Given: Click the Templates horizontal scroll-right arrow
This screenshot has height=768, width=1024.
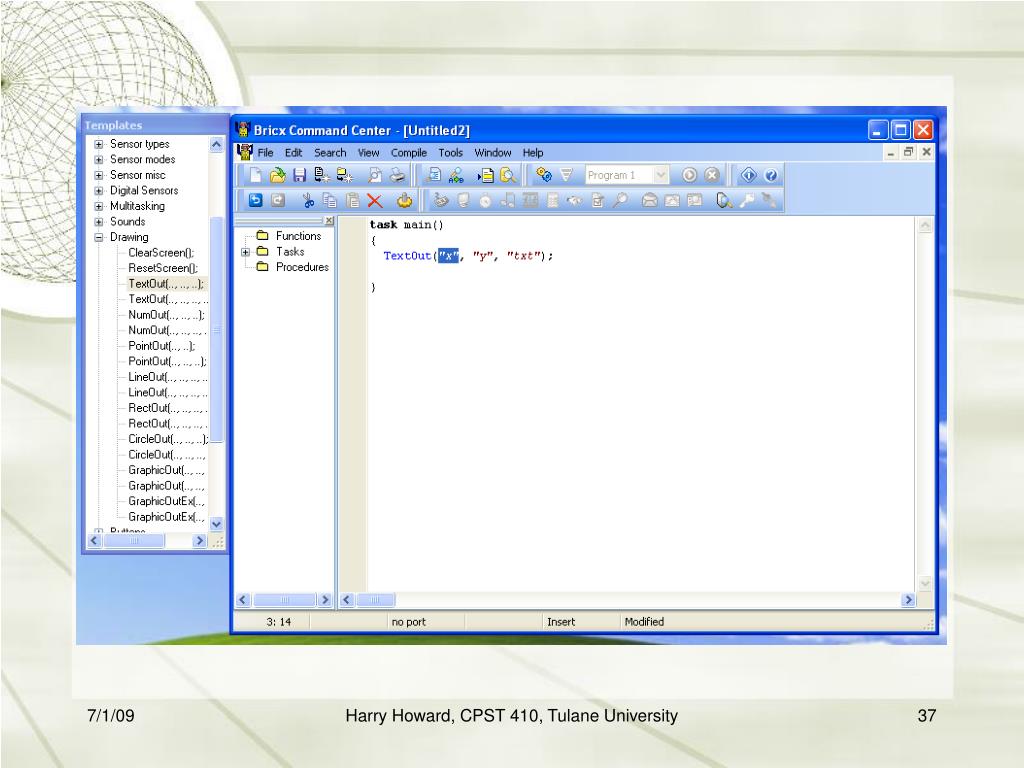Looking at the screenshot, I should 200,541.
